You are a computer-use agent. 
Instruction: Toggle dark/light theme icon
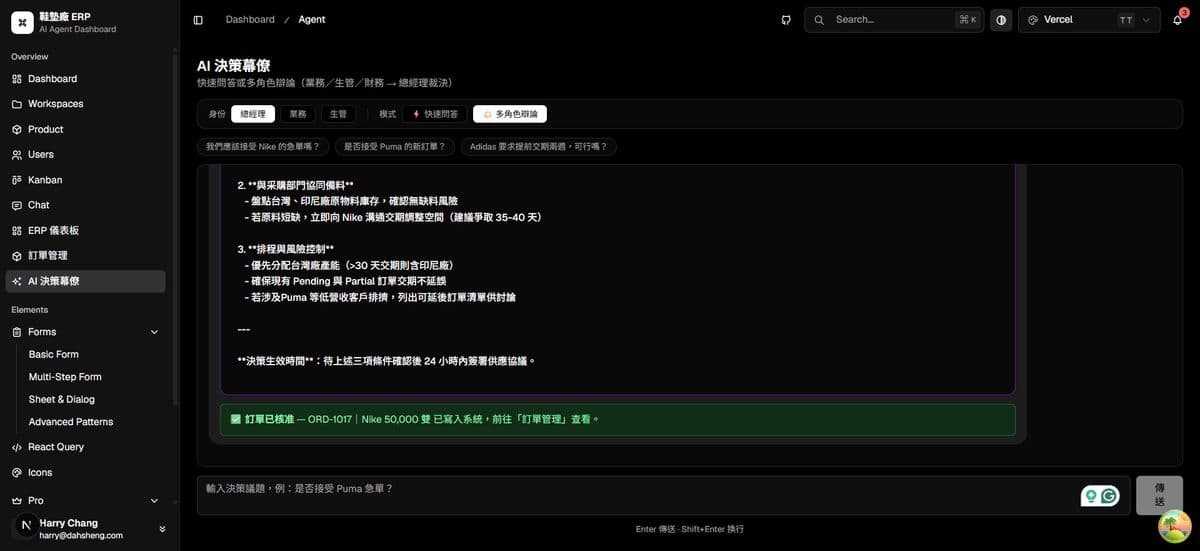tap(1001, 20)
